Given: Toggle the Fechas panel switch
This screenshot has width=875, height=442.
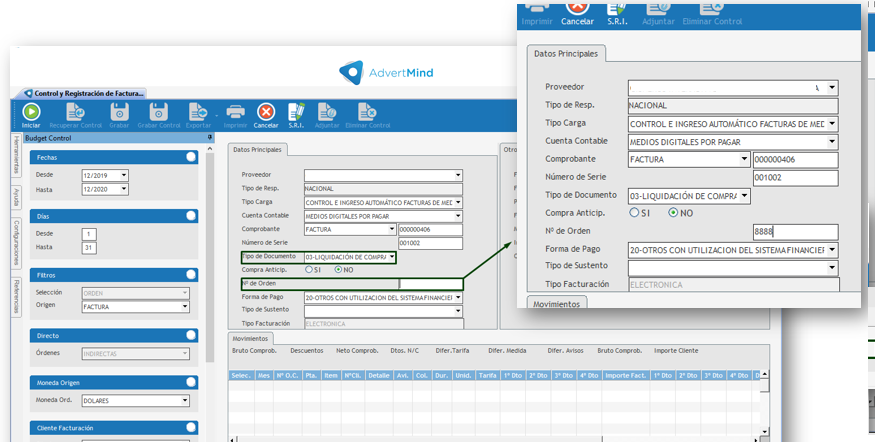Looking at the screenshot, I should coord(190,157).
